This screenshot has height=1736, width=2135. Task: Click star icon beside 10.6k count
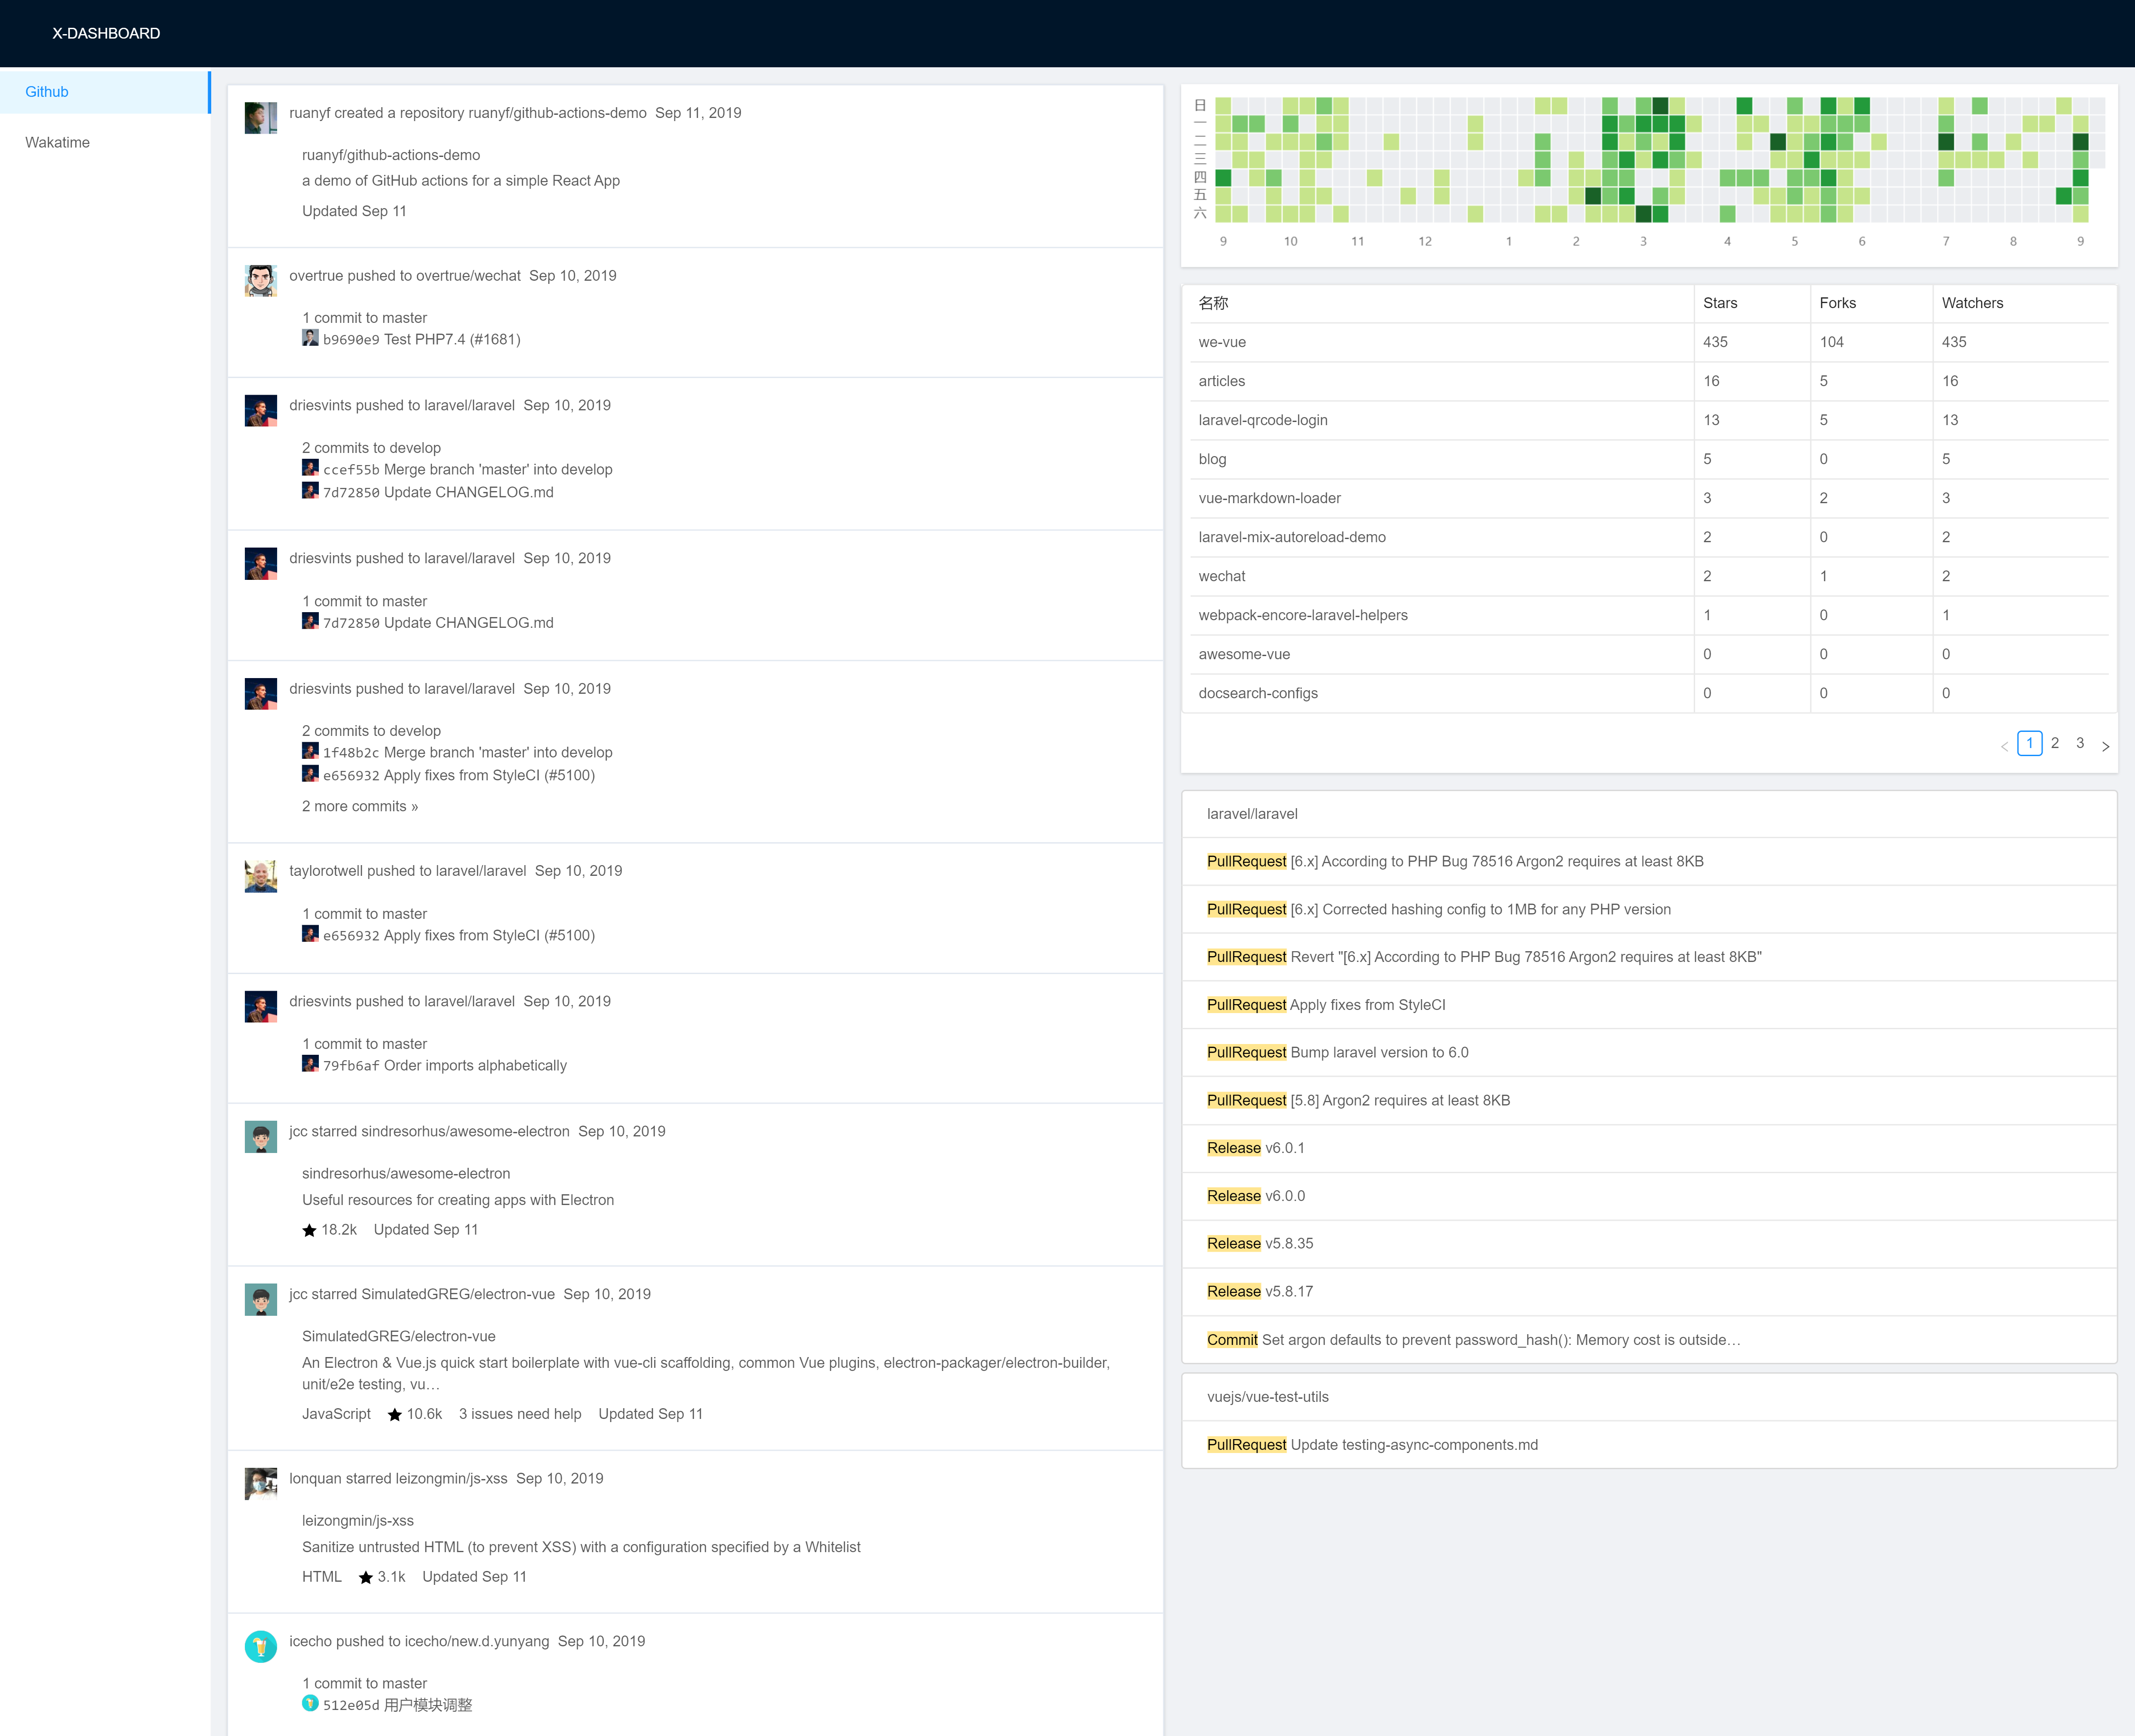[394, 1415]
